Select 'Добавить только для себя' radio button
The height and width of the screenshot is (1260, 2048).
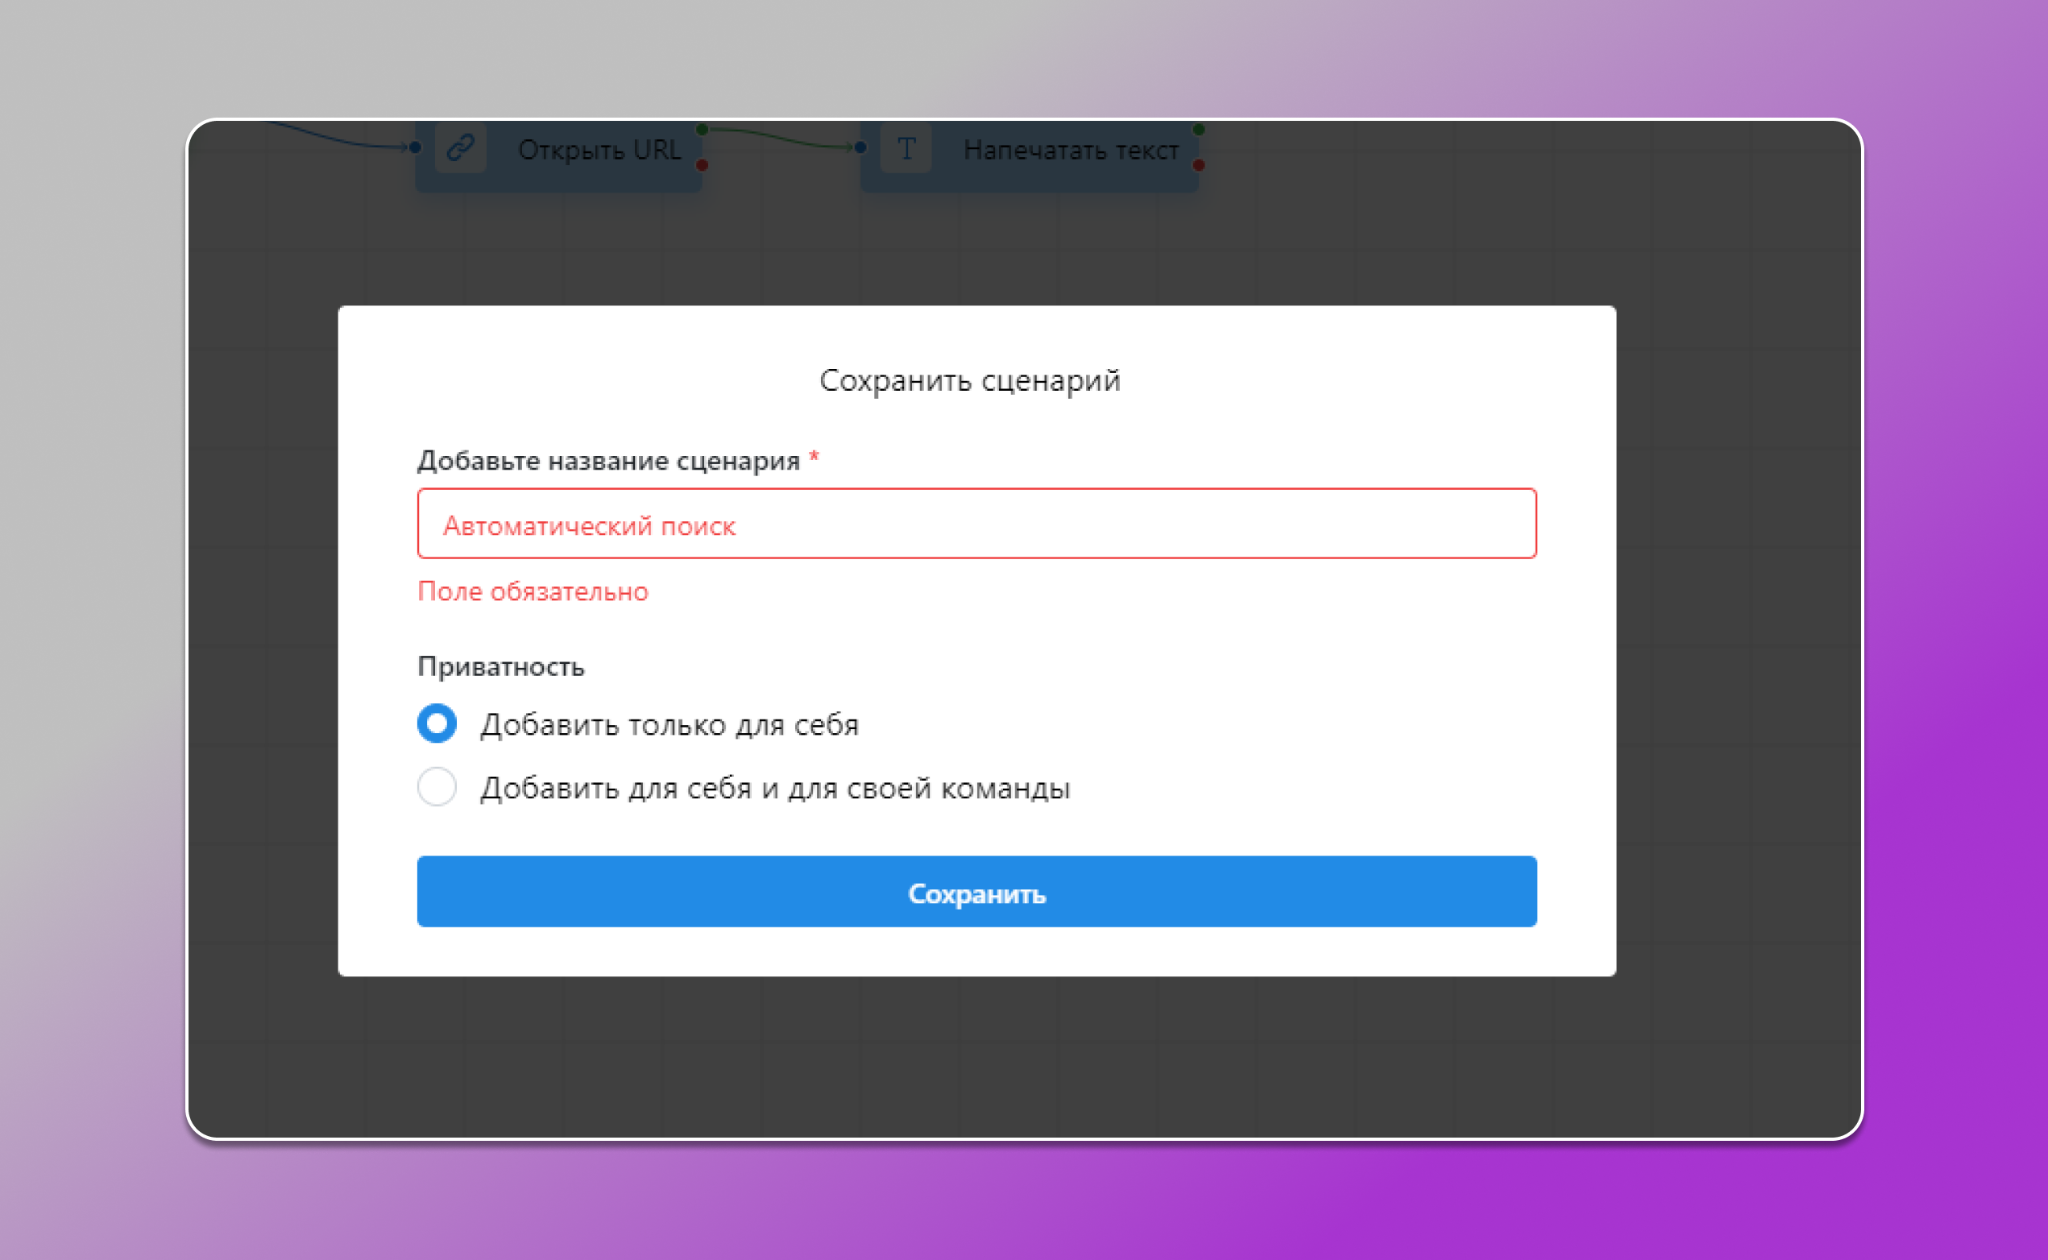click(x=437, y=723)
